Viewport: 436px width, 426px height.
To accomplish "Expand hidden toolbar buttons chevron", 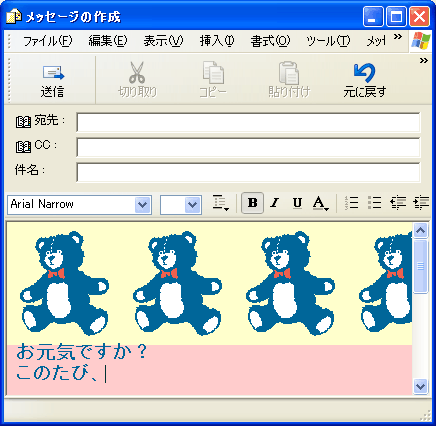I will [424, 61].
